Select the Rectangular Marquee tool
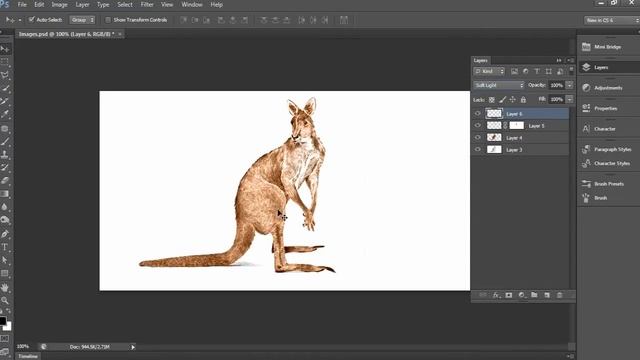Image resolution: width=640 pixels, height=360 pixels. point(5,62)
